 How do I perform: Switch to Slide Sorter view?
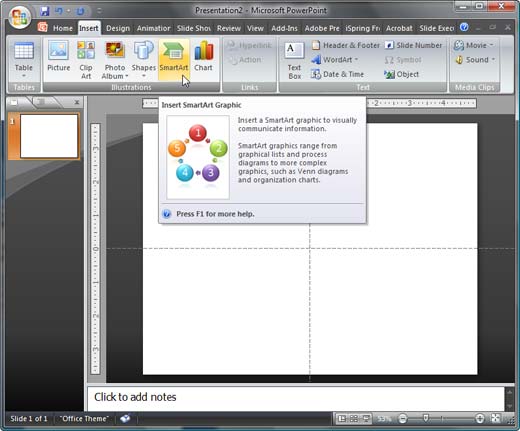[x=354, y=419]
